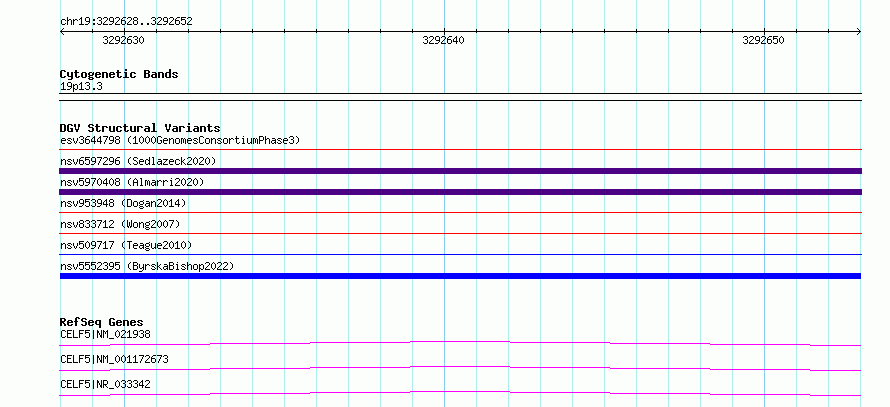Click the blue bar under nsv5552395
The width and height of the screenshot is (890, 407).
pos(461,276)
